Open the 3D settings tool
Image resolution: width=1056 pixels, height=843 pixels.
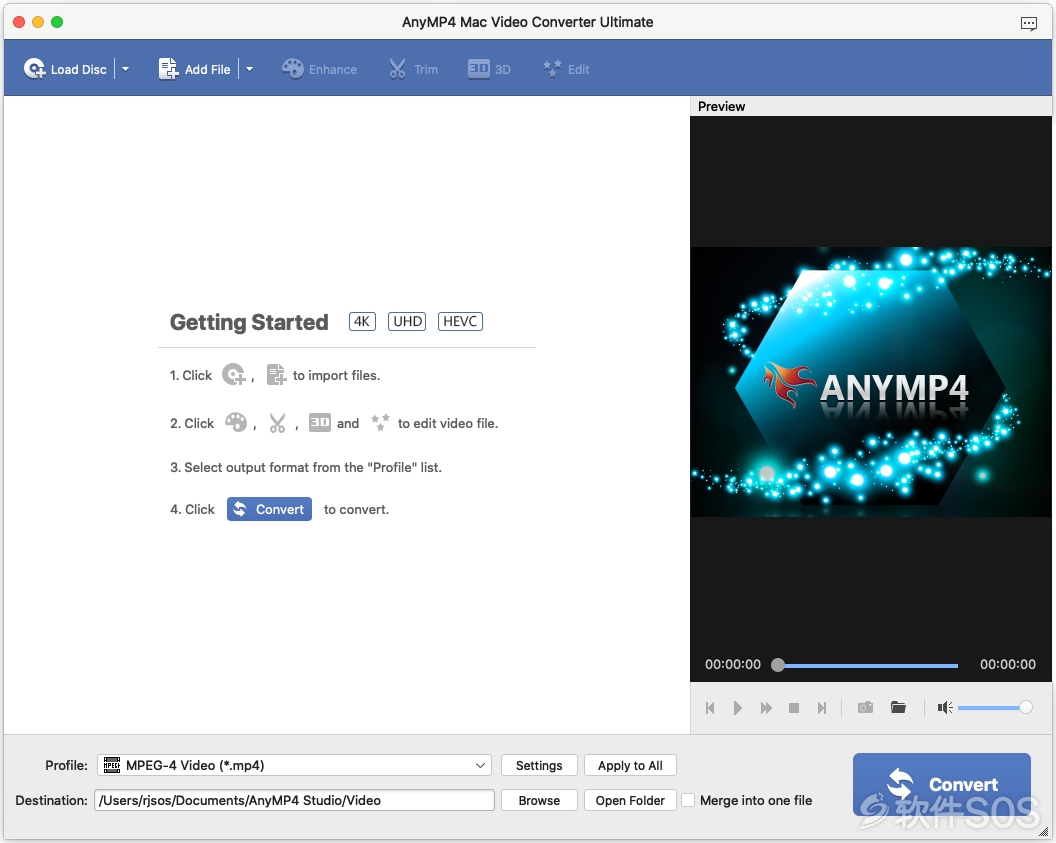point(489,69)
